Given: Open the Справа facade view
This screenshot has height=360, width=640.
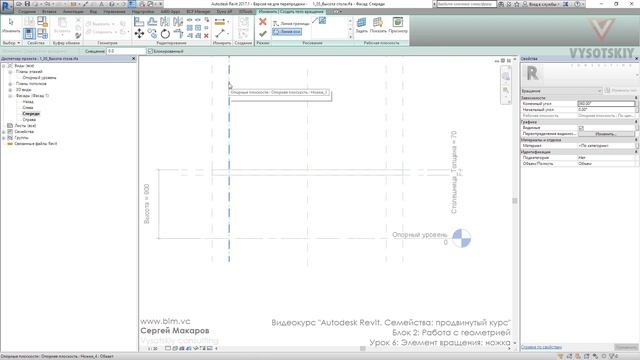Looking at the screenshot, I should (29, 120).
